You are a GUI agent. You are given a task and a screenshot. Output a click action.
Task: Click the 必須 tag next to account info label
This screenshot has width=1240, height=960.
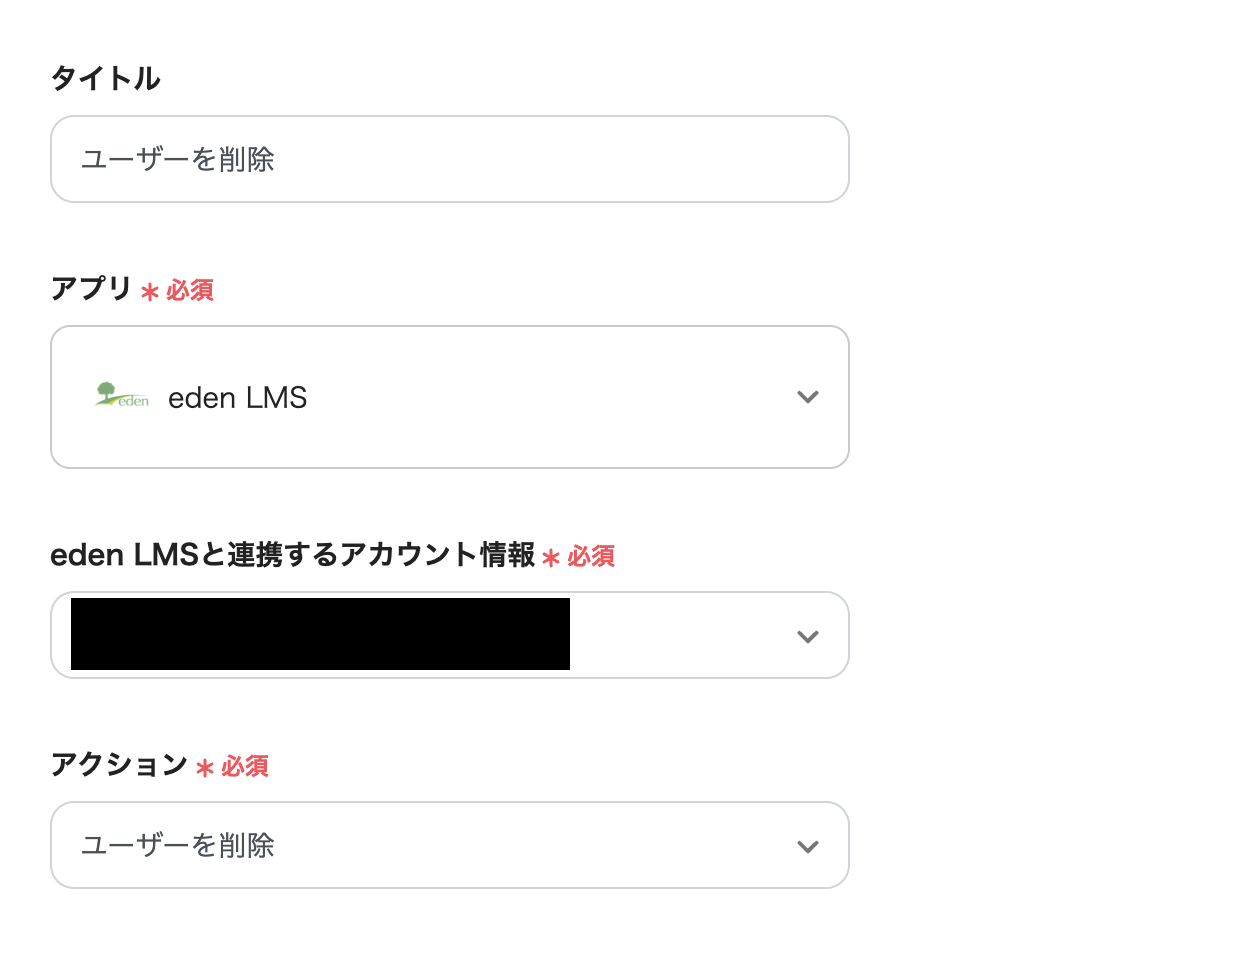tap(591, 556)
